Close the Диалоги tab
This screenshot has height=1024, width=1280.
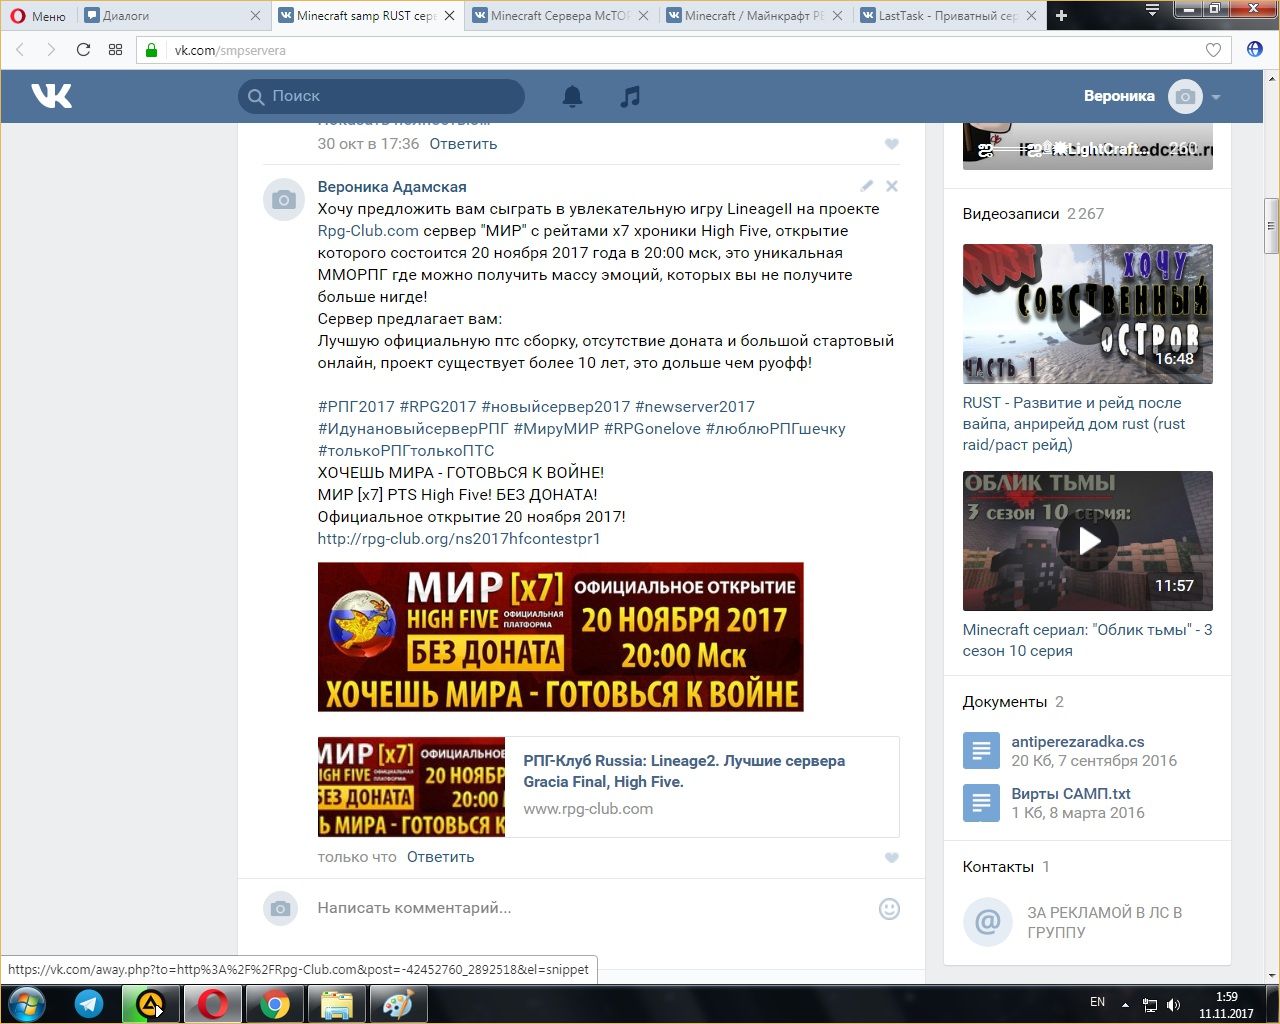255,15
